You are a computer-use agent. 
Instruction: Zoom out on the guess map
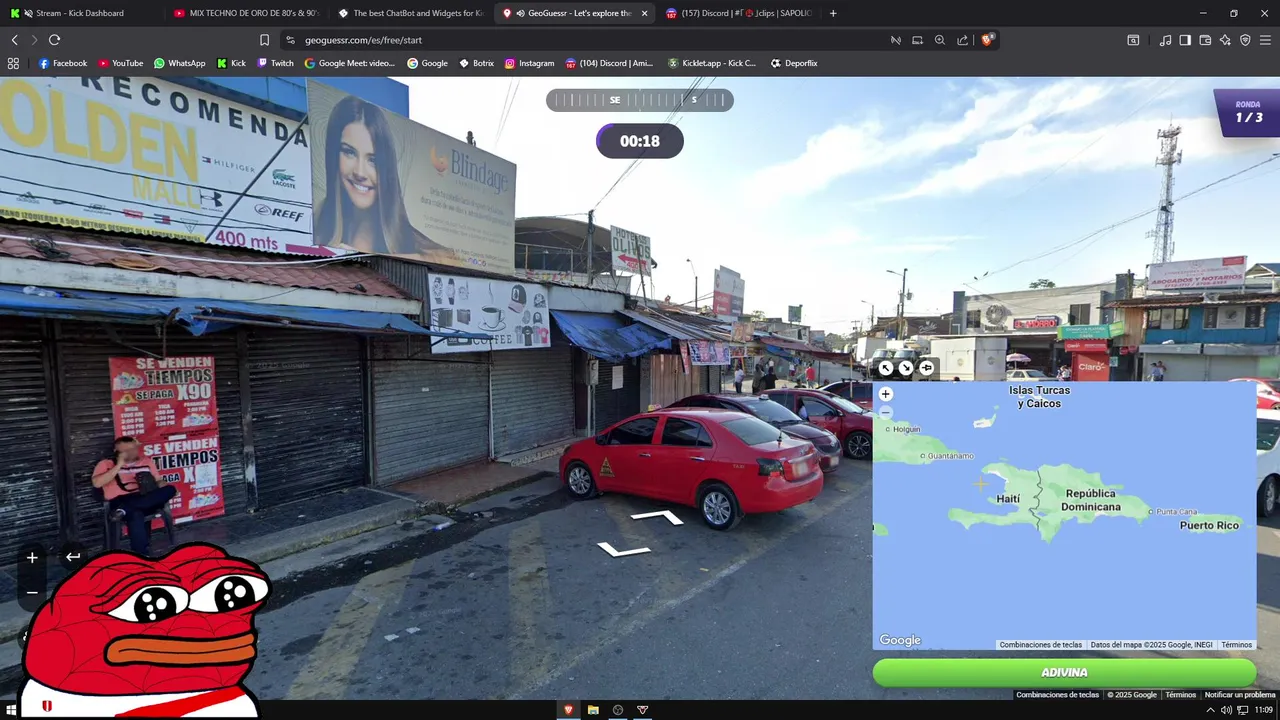tap(885, 412)
